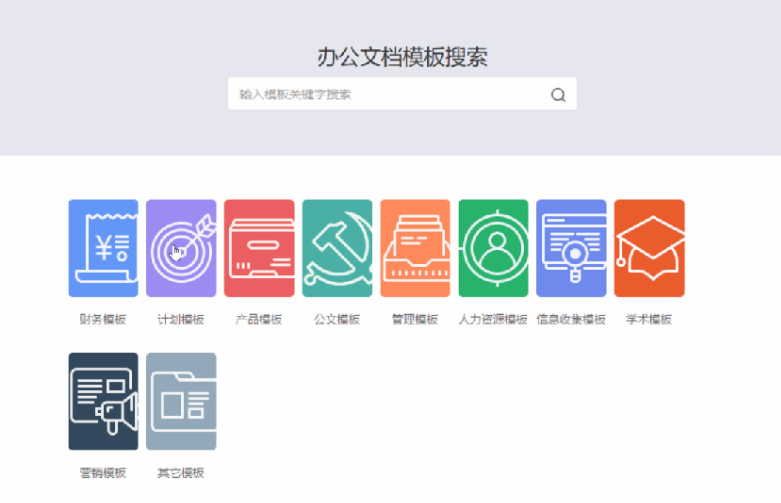Screen dimensions: 781x503
Task: Click the 其它模板 text label
Action: tap(181, 473)
